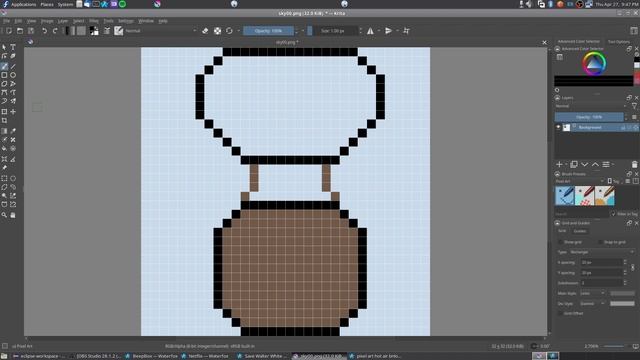Select the Line tool
This screenshot has width=640, height=360.
coord(13,67)
